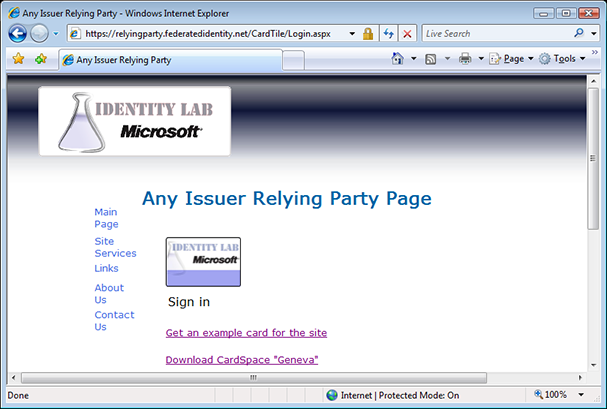Click the Print icon in the toolbar

pyautogui.click(x=465, y=59)
